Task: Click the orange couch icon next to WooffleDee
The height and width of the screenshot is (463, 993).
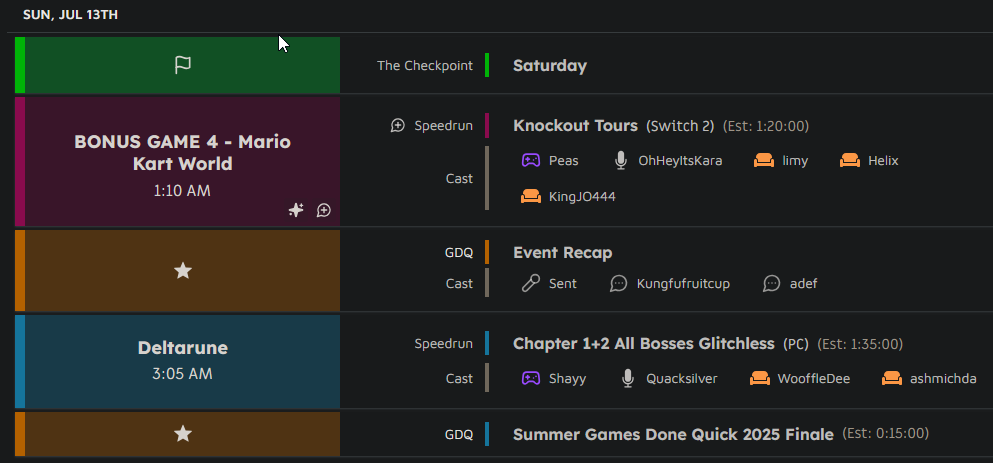Action: (x=760, y=378)
